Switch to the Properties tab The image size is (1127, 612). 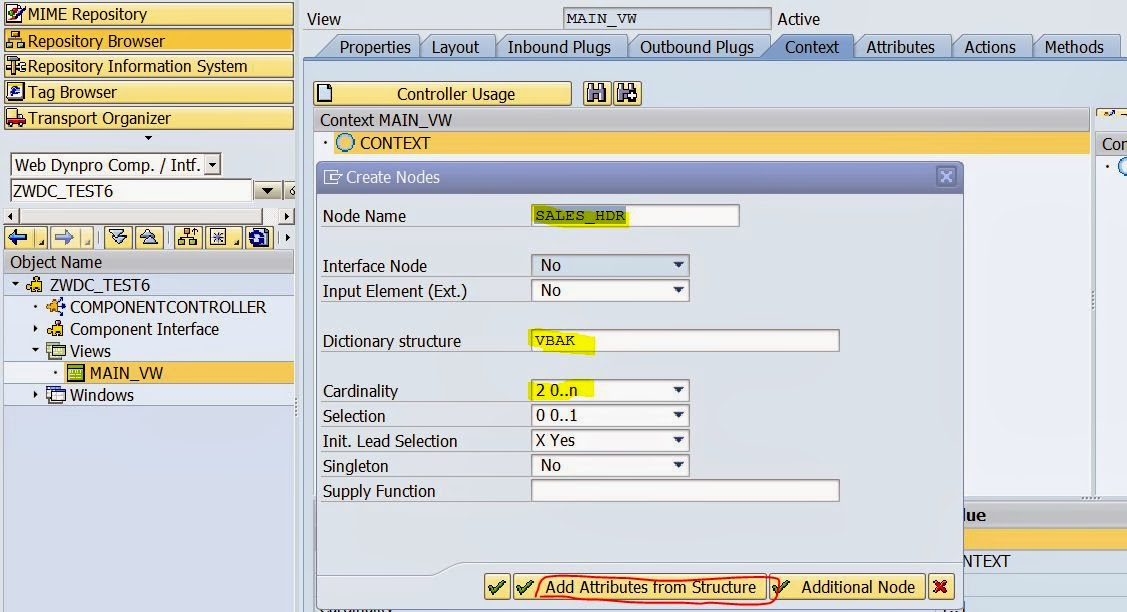(x=374, y=47)
